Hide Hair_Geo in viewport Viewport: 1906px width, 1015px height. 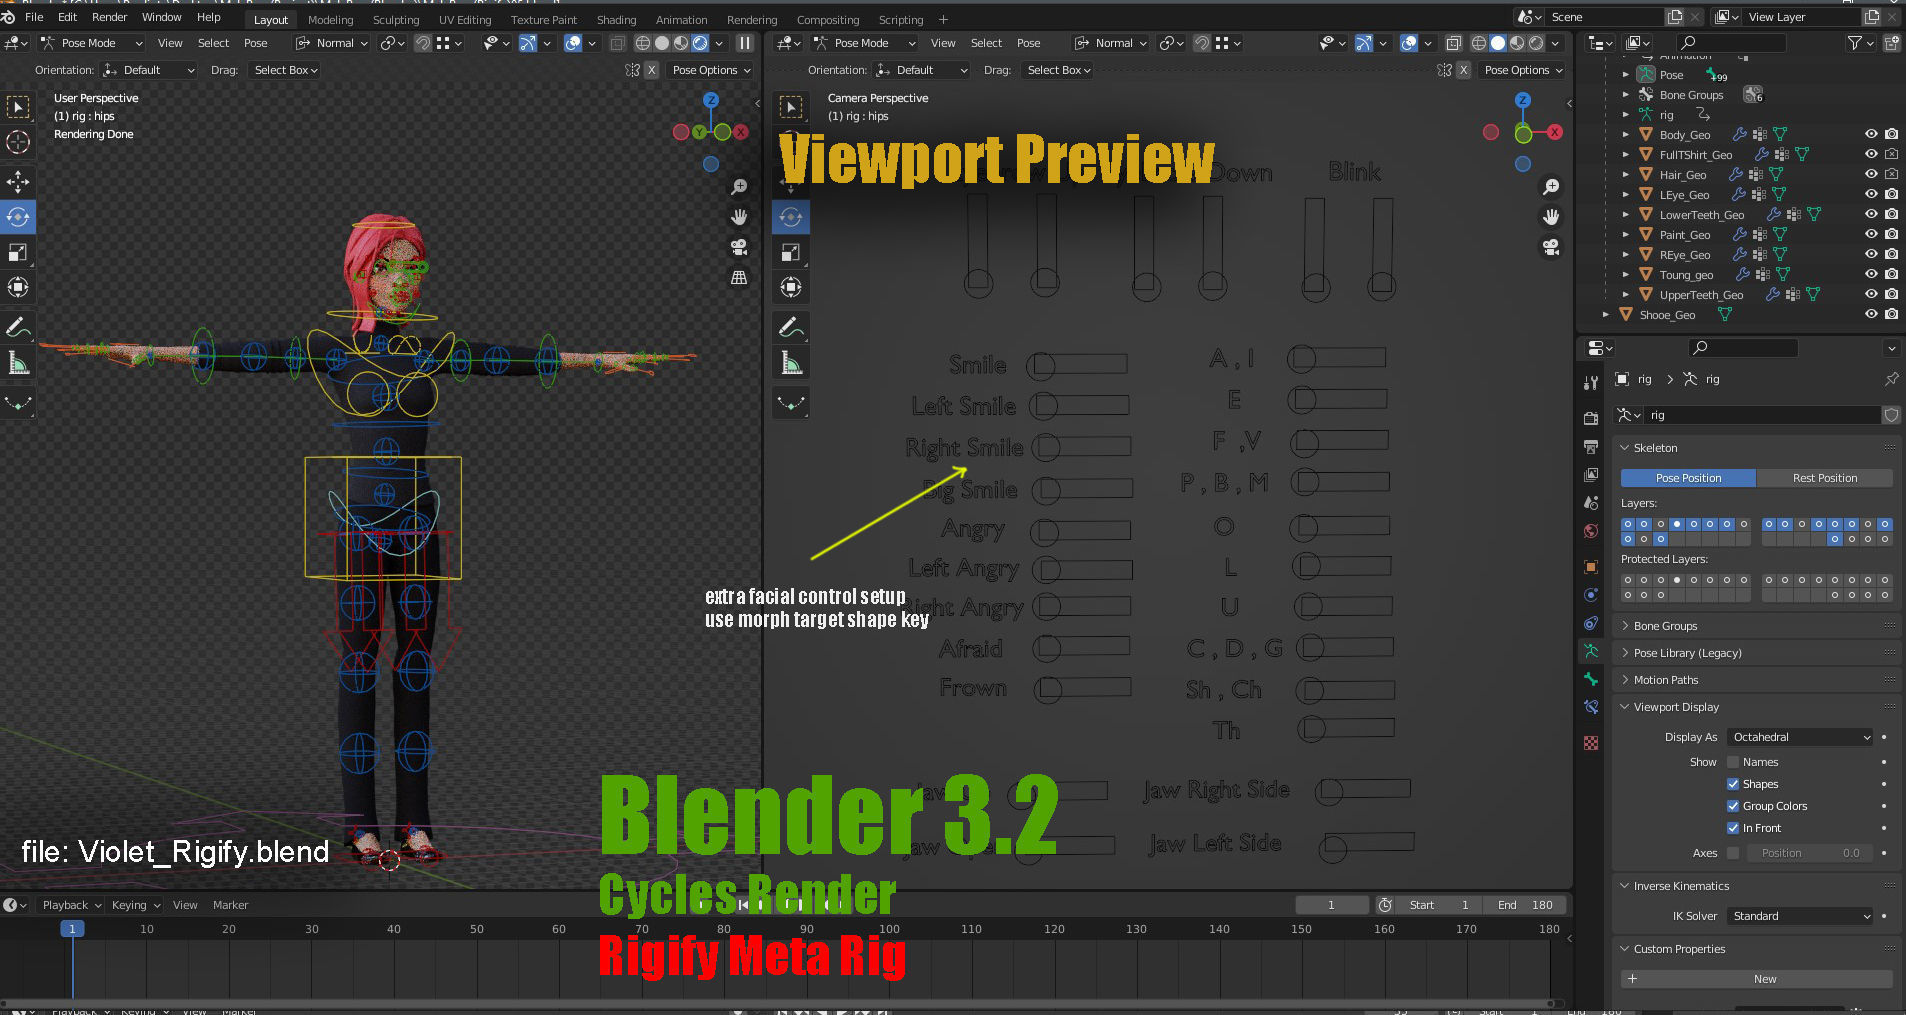tap(1871, 174)
